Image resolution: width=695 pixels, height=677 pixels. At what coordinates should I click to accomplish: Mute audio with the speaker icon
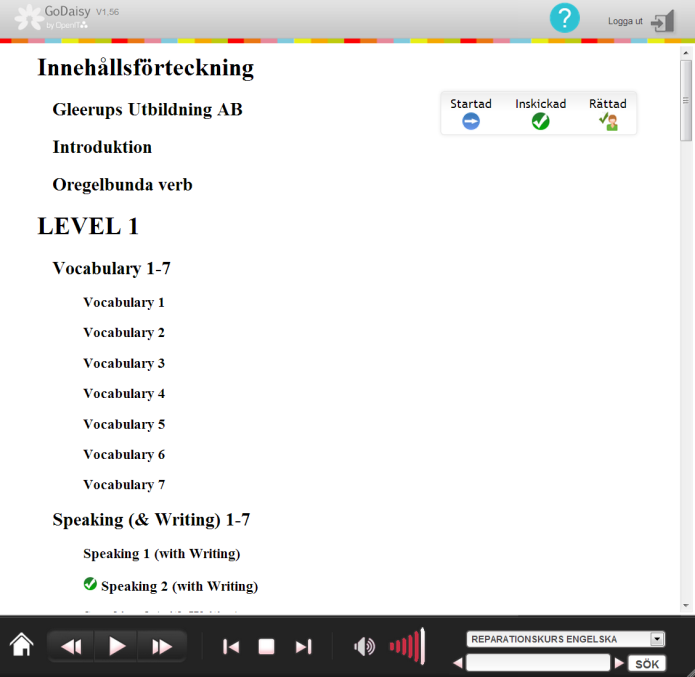(364, 647)
